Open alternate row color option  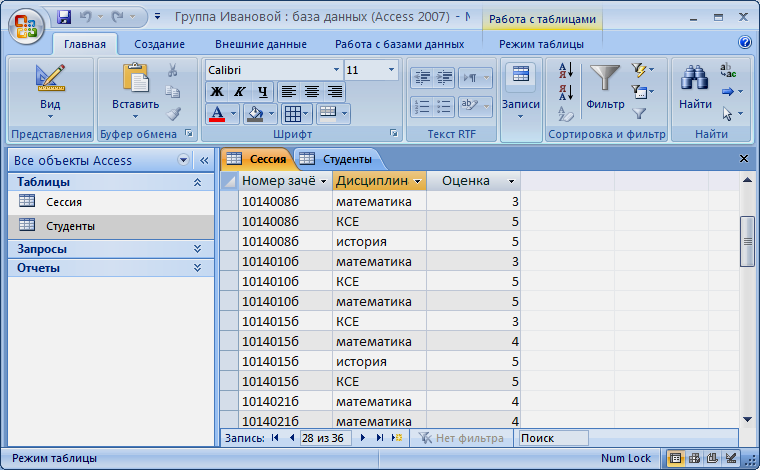[x=333, y=113]
